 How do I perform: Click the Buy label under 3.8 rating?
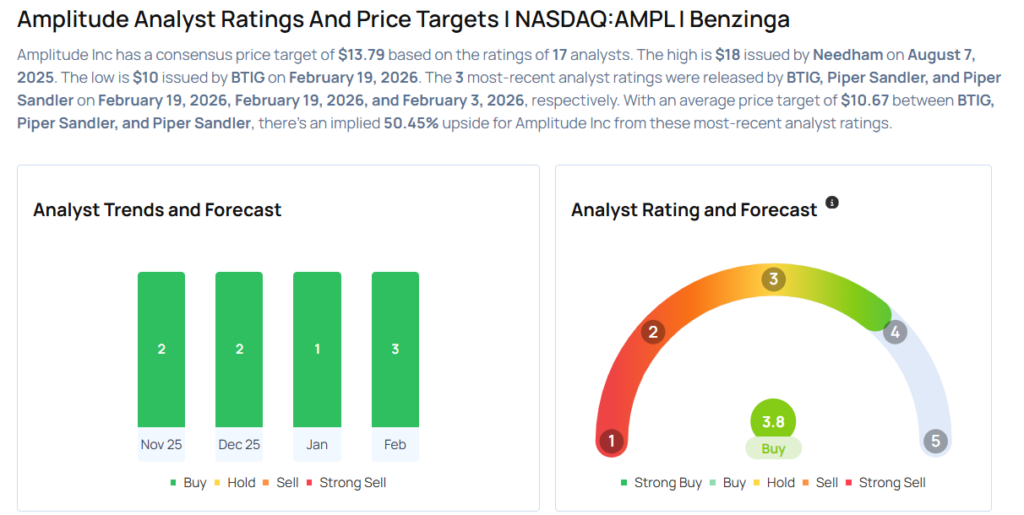click(x=773, y=449)
